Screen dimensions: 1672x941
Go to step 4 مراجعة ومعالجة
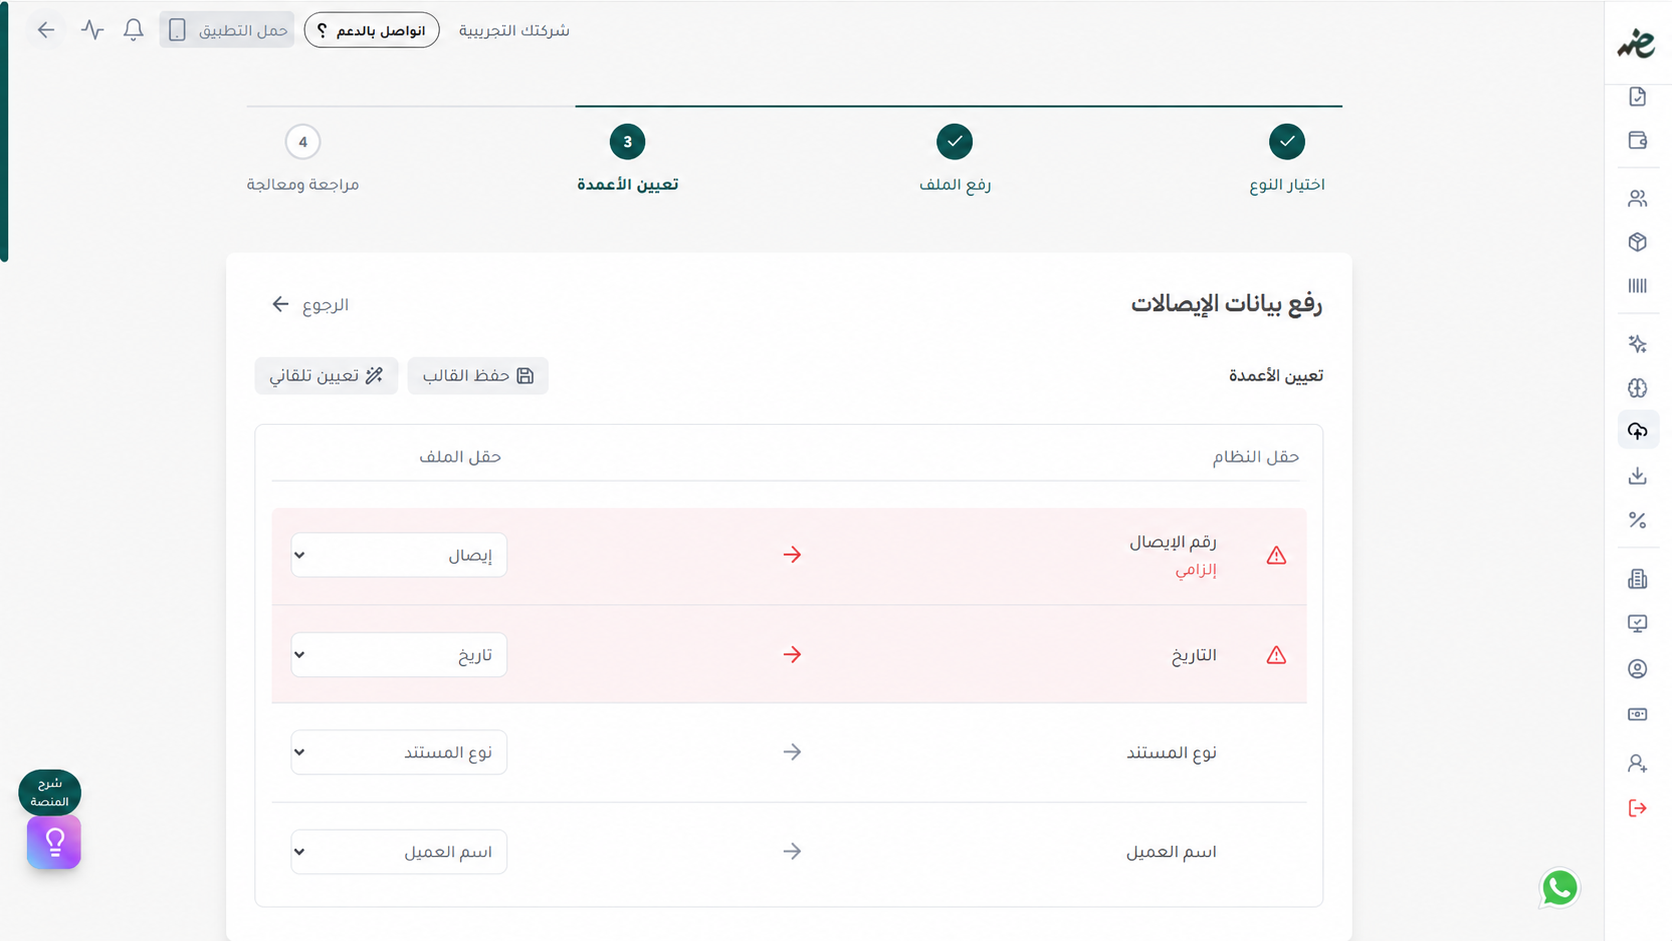click(302, 158)
